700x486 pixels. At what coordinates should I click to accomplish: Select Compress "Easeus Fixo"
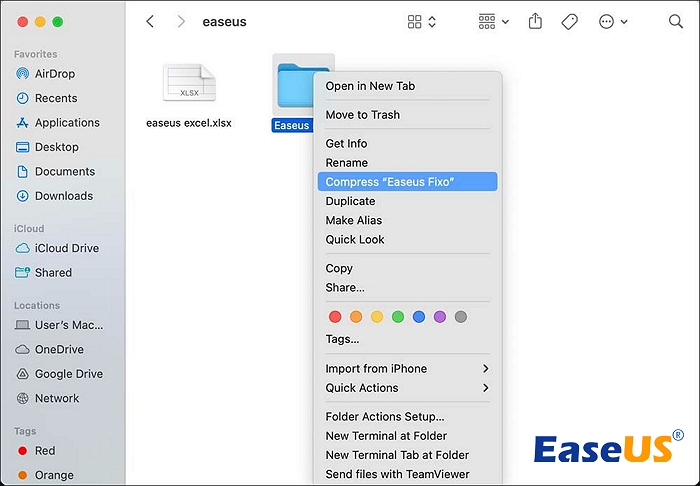[408, 182]
